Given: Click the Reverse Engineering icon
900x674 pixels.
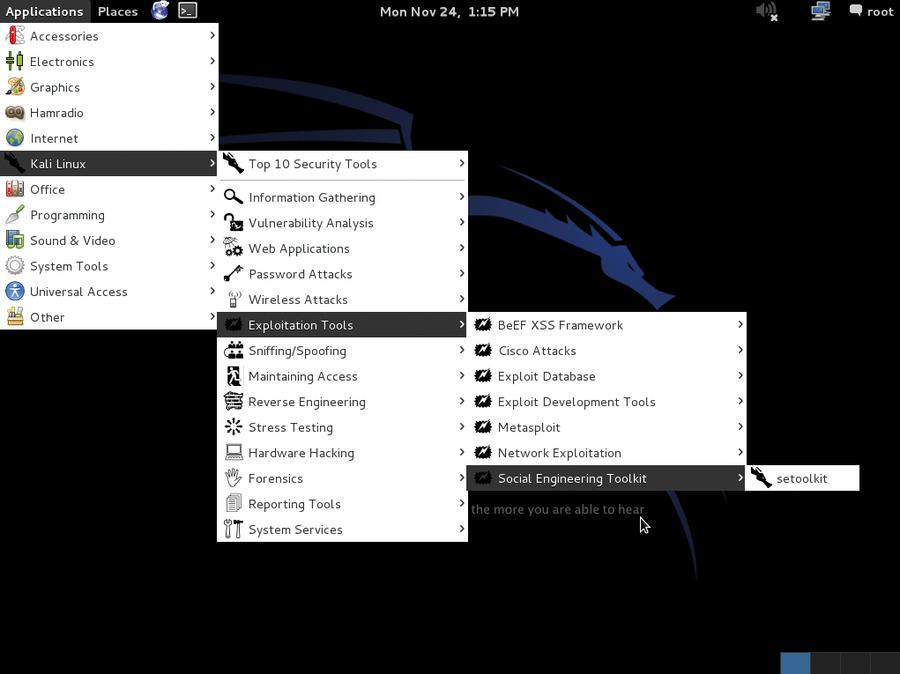Looking at the screenshot, I should click(x=233, y=401).
